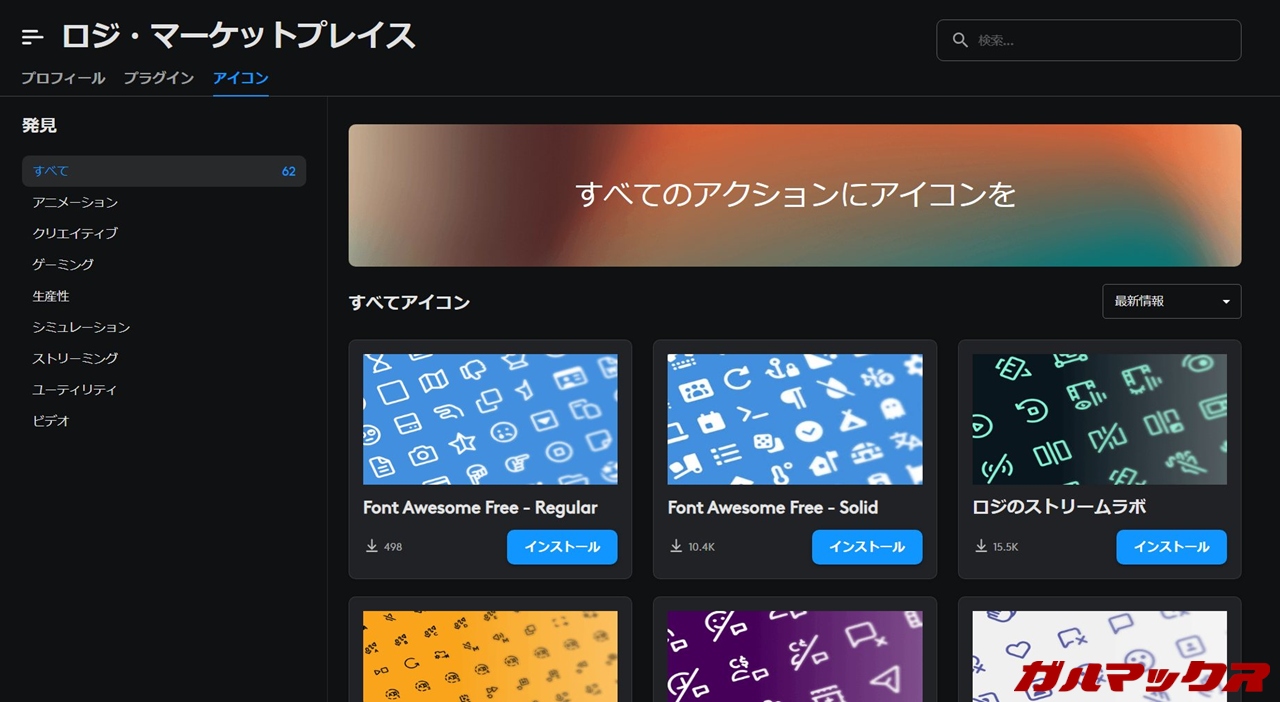Click download icon on Font Awesome Solid

point(677,547)
